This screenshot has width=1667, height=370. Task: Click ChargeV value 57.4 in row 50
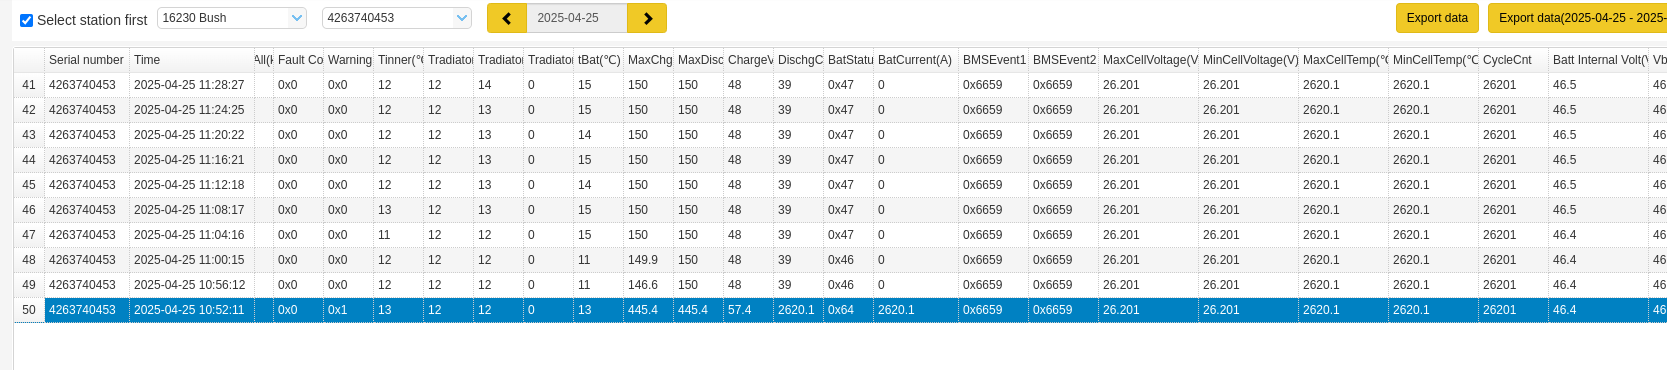point(749,310)
